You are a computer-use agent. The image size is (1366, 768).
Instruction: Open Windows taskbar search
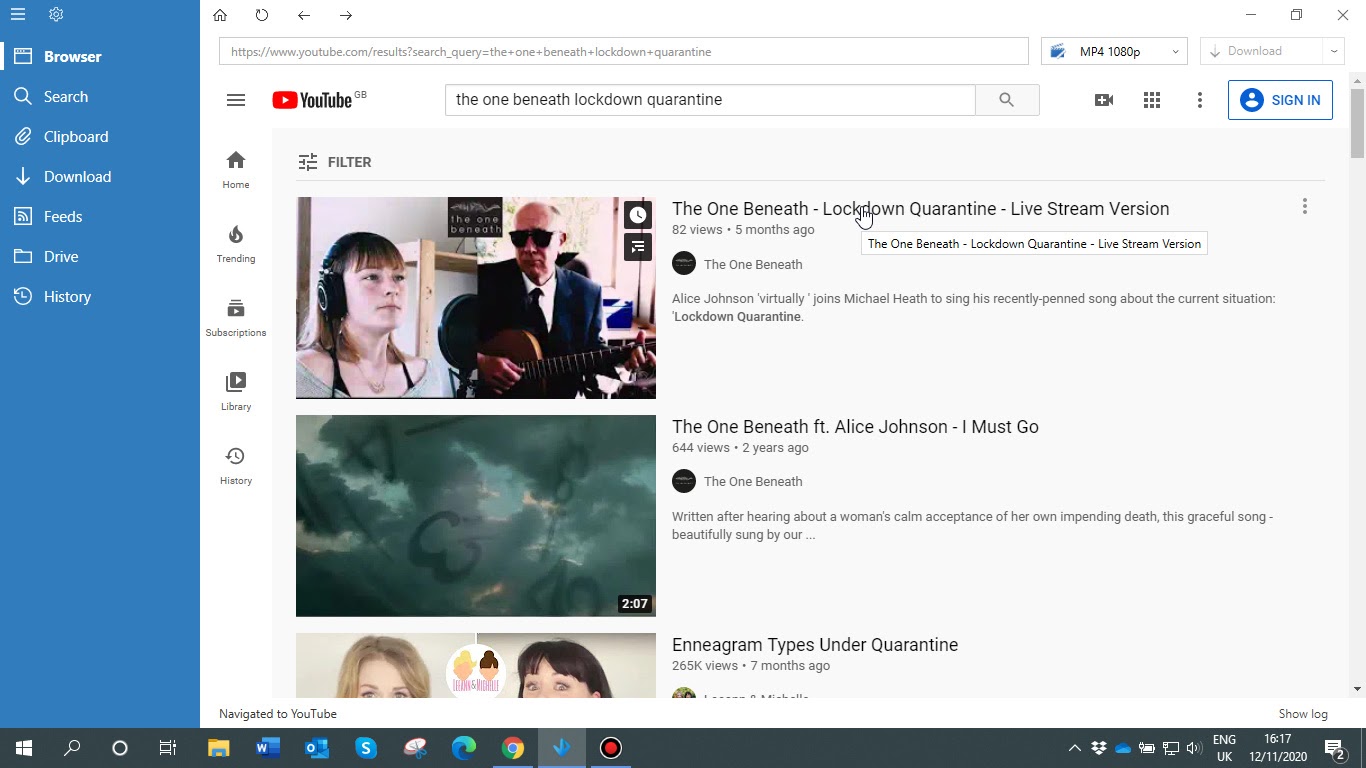(x=72, y=748)
